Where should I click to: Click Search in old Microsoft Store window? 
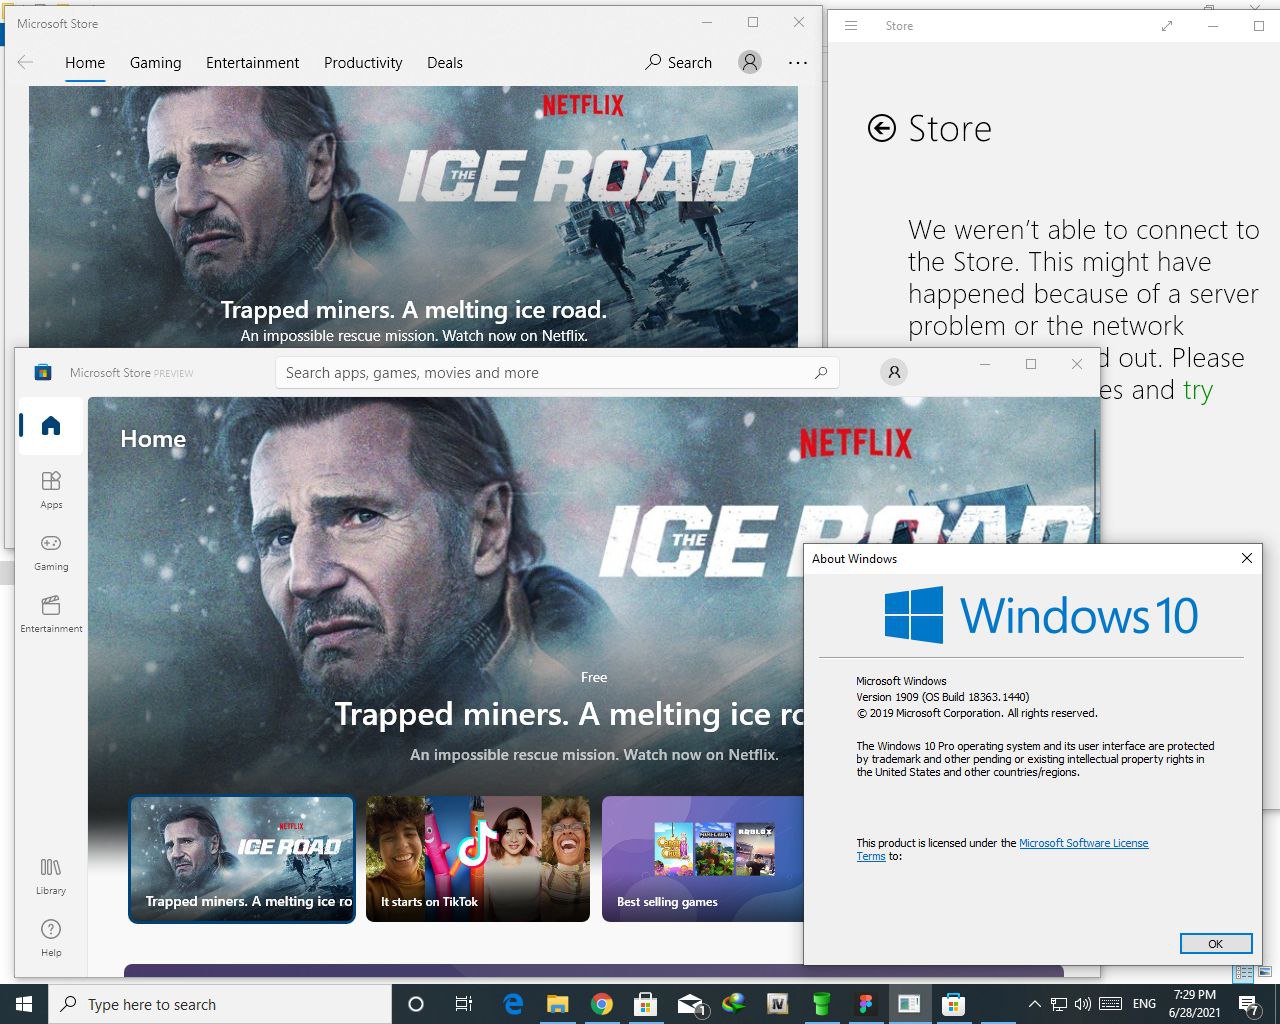tap(678, 62)
